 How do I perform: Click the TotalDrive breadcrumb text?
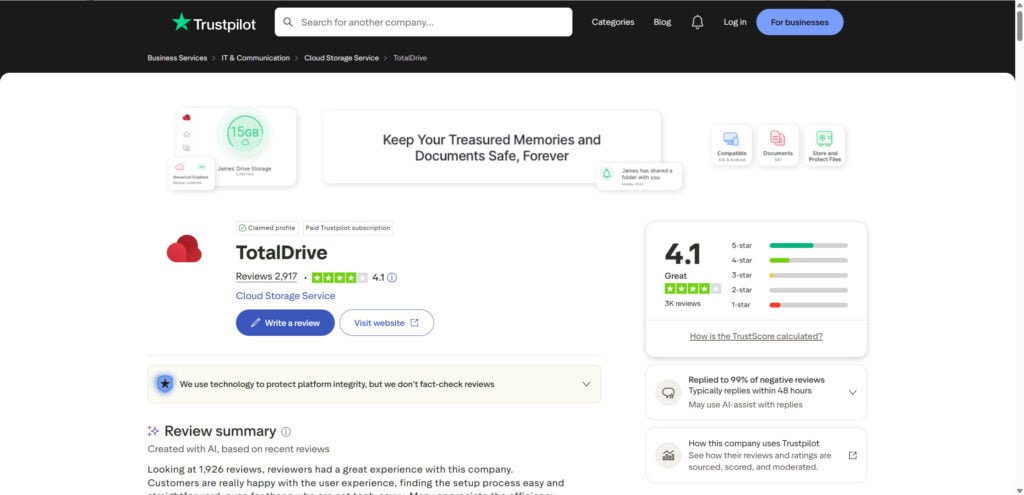(410, 58)
